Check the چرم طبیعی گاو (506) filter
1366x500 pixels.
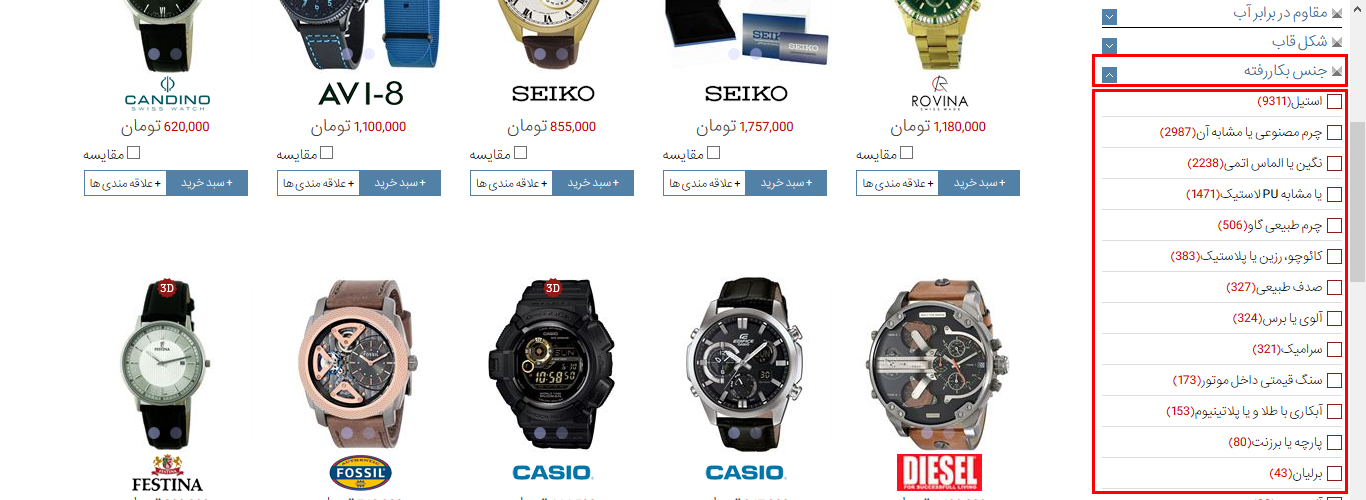[x=1334, y=226]
